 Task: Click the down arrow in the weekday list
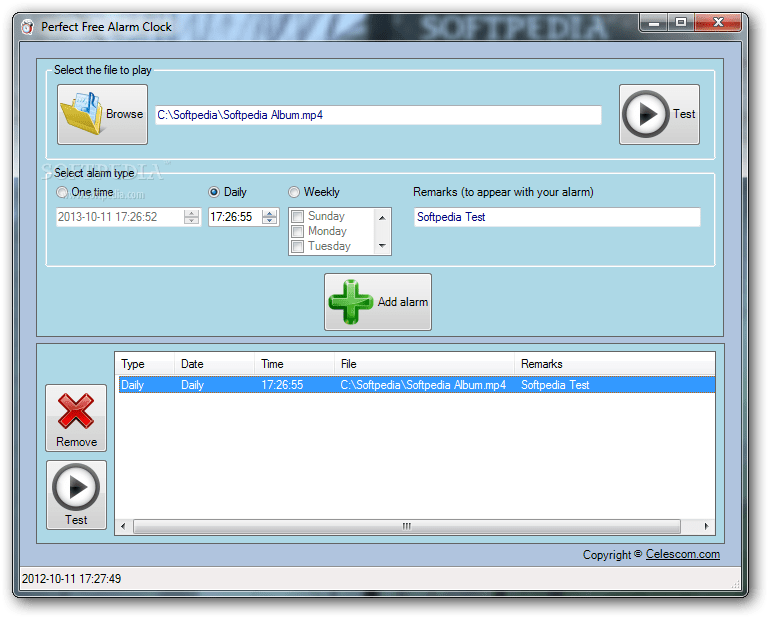[x=383, y=246]
